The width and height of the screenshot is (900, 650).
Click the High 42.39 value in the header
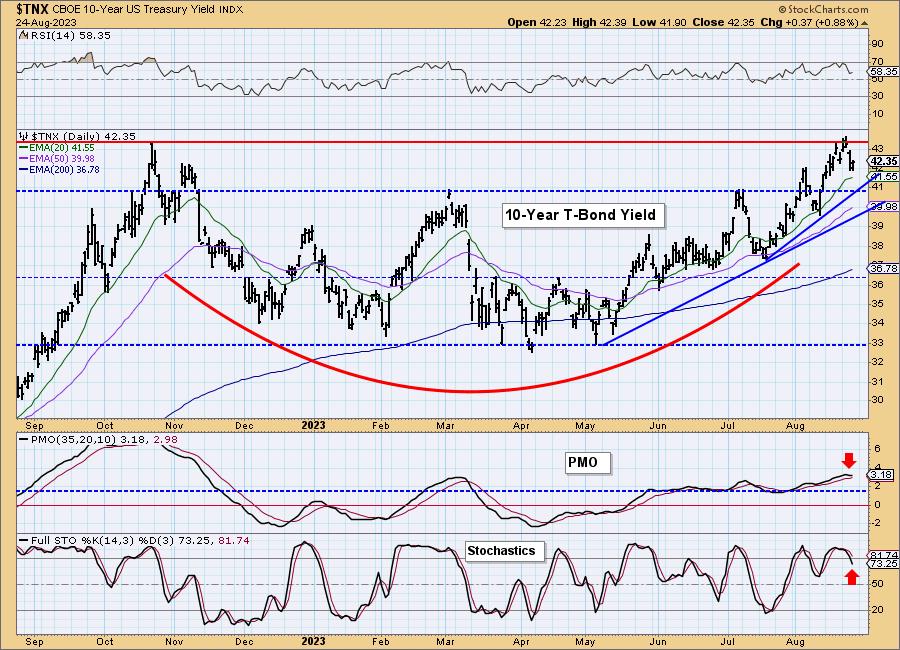(599, 22)
